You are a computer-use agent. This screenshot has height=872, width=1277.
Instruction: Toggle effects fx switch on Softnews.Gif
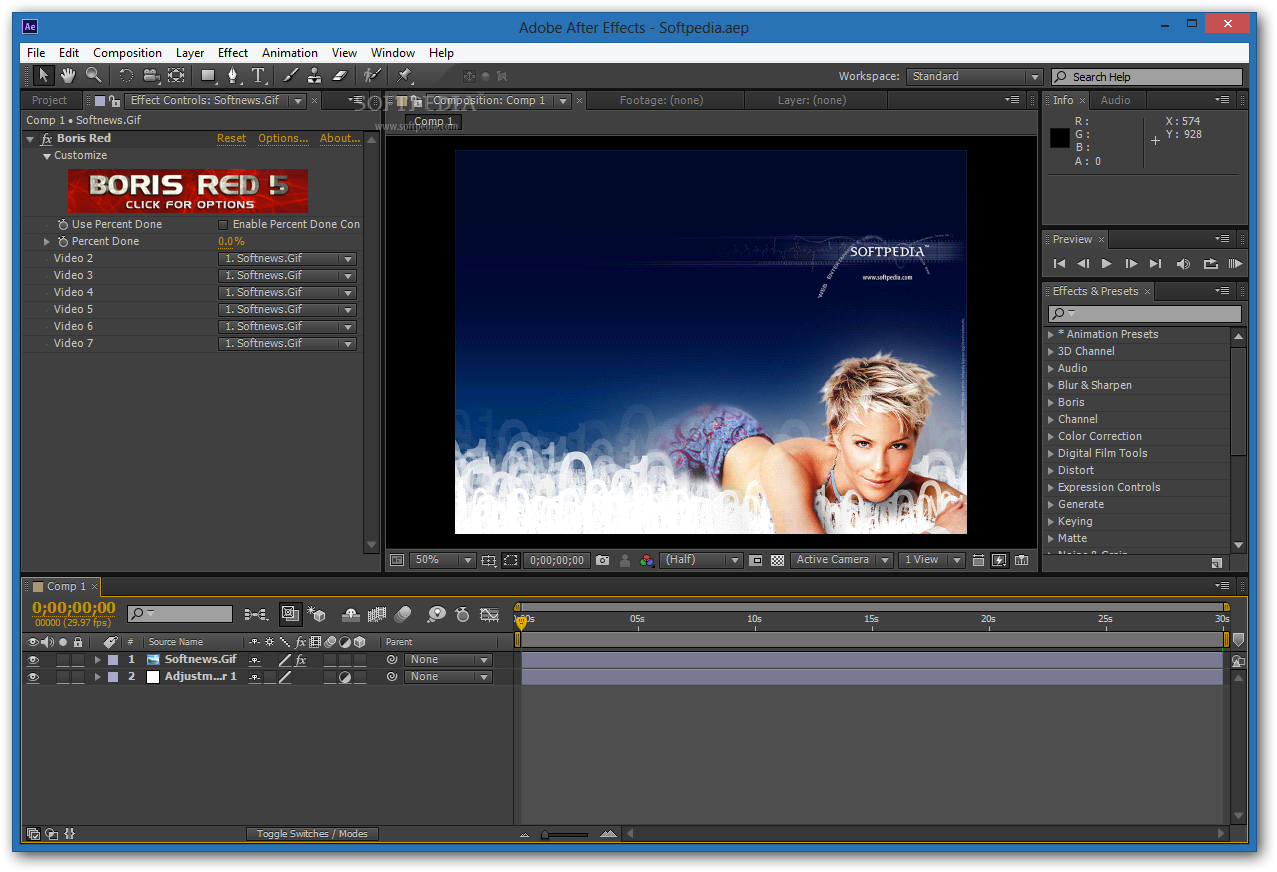(x=301, y=660)
